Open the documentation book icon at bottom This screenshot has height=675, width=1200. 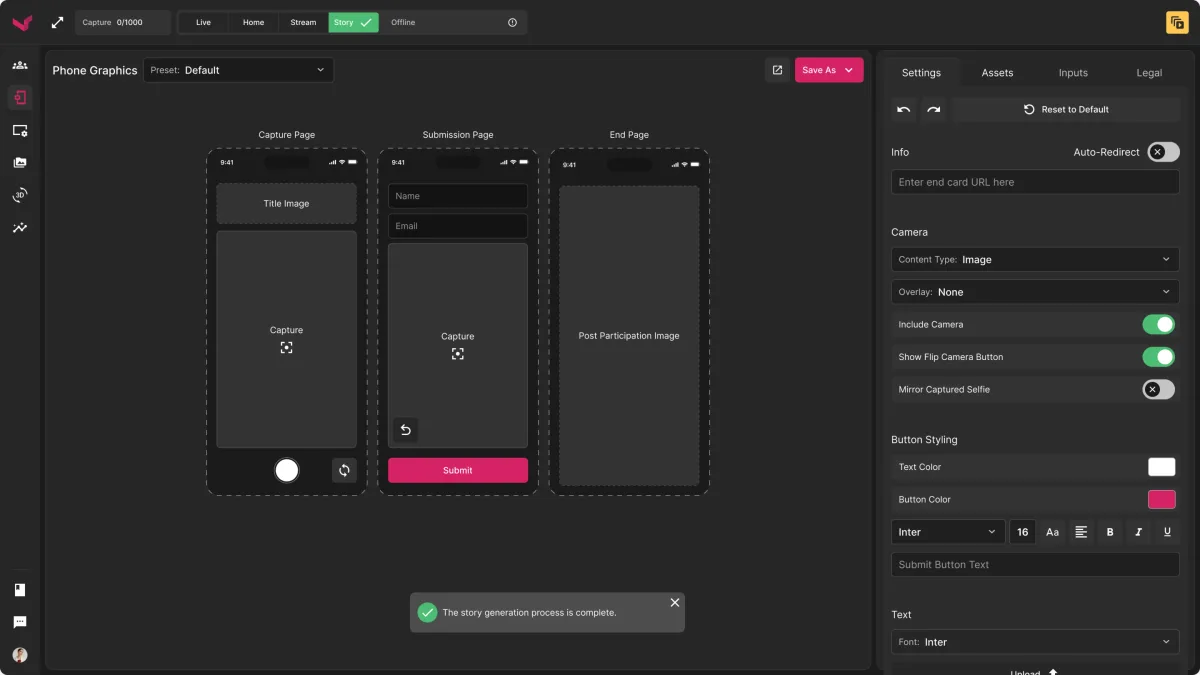(x=20, y=590)
